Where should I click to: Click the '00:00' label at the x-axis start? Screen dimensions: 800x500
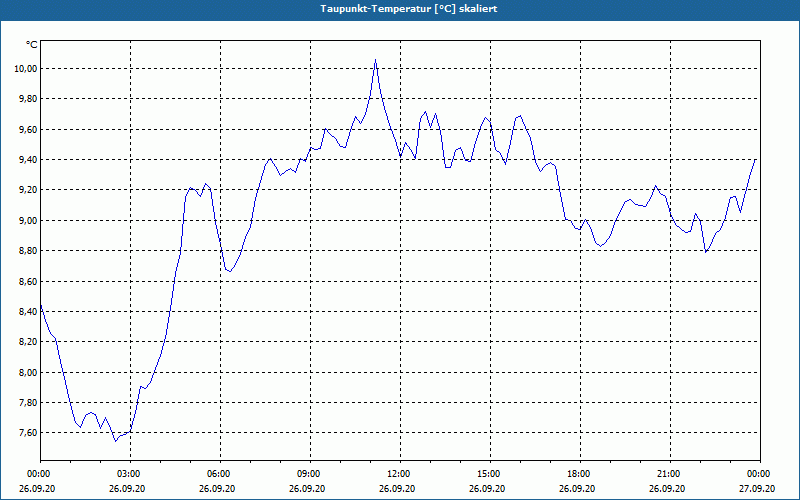click(x=40, y=474)
